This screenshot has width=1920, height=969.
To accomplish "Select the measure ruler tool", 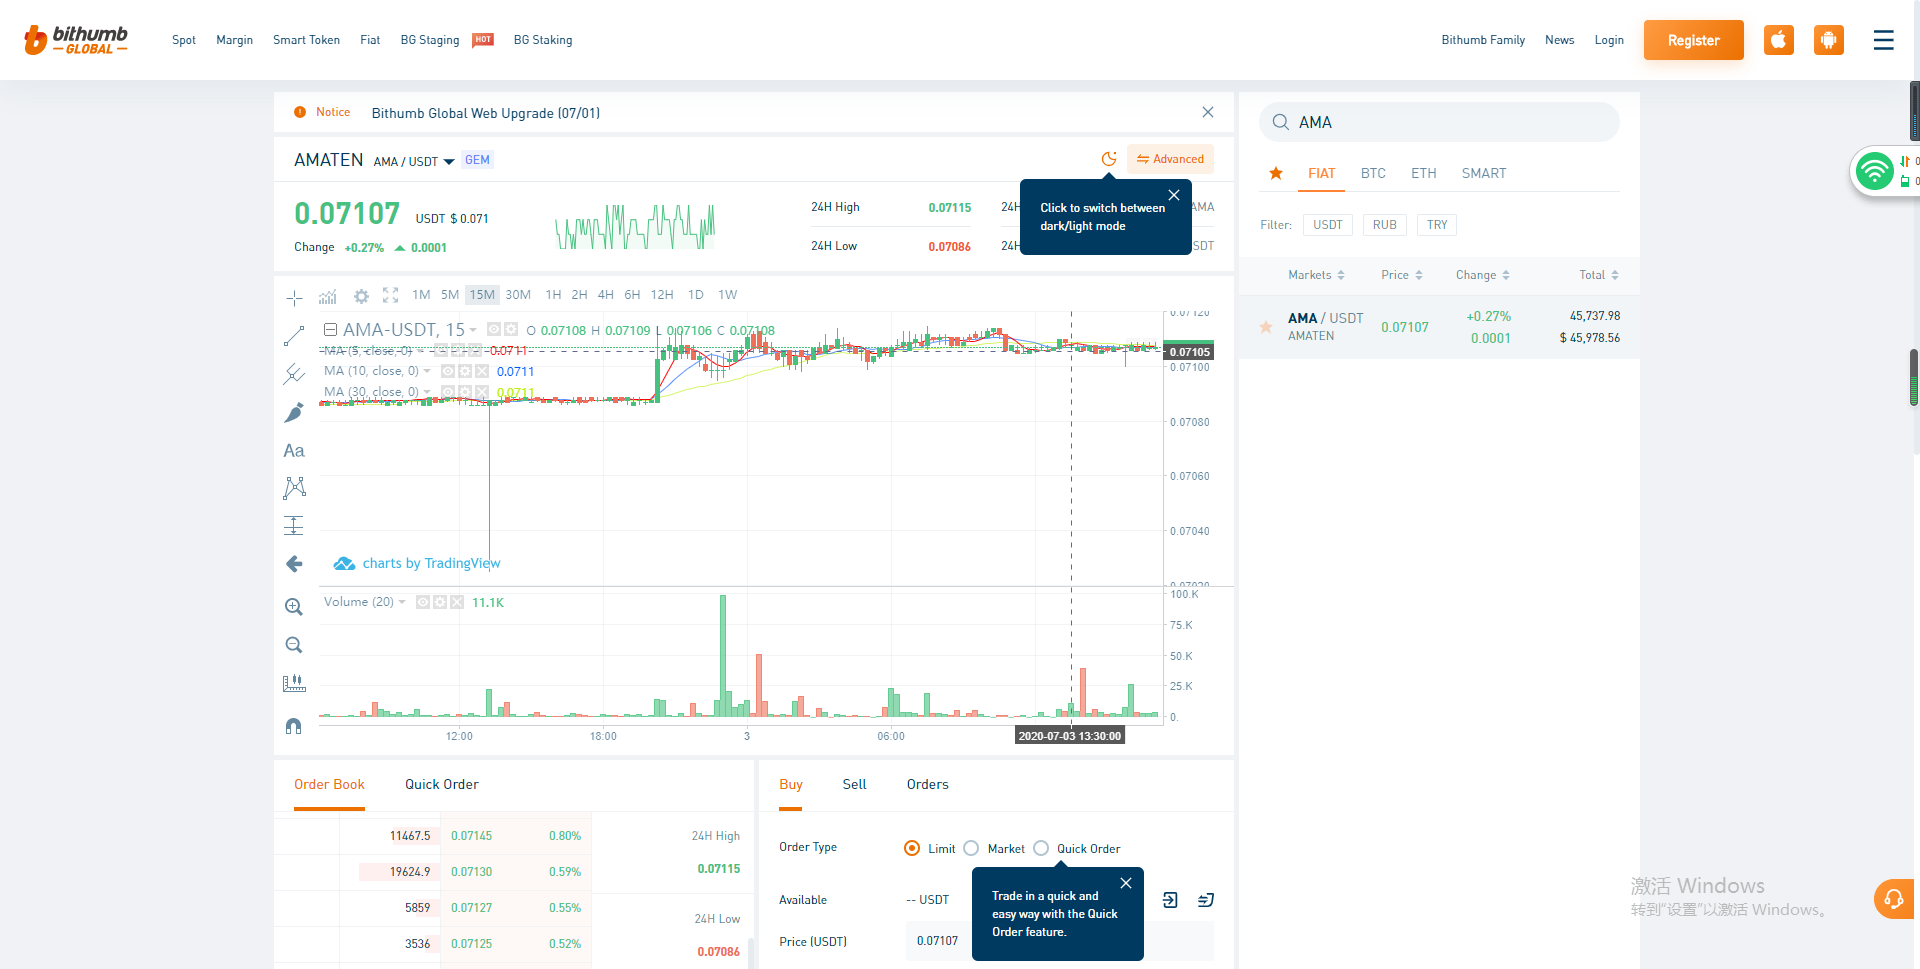I will (294, 684).
